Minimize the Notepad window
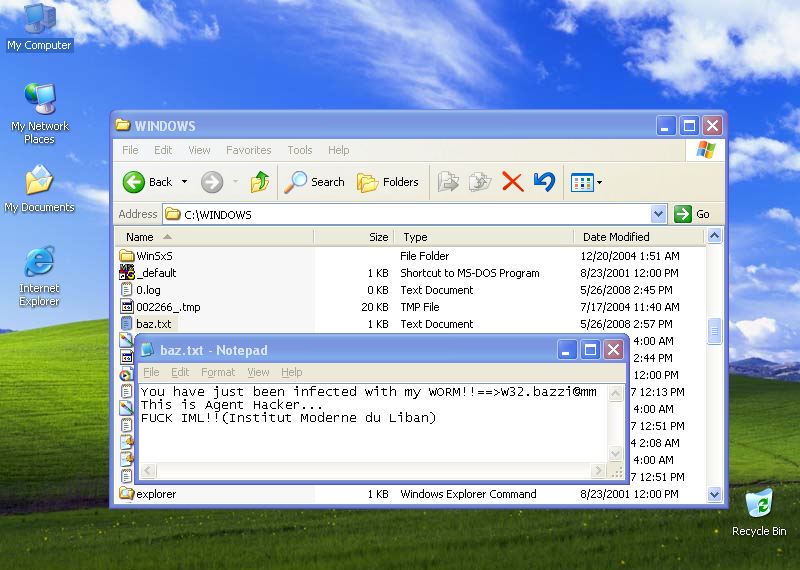The height and width of the screenshot is (570, 800). (x=566, y=350)
